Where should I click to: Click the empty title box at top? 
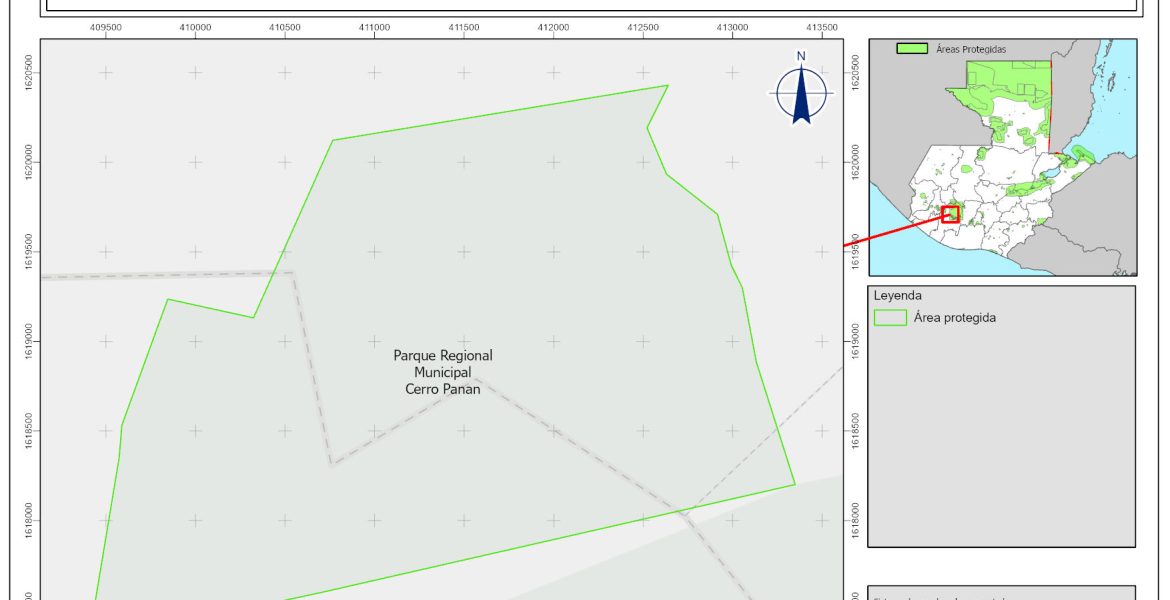coord(590,5)
